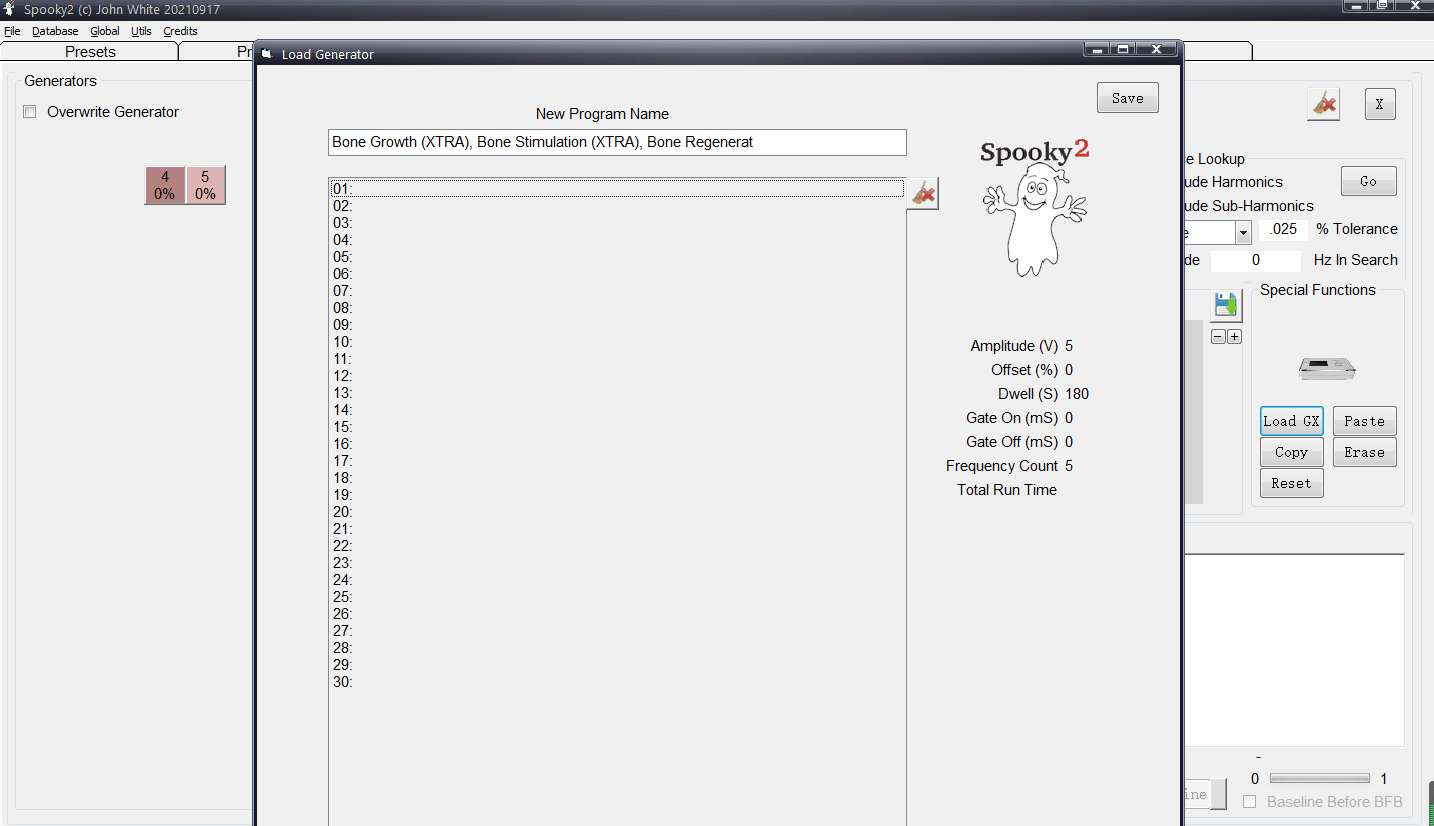Open the Database menu
This screenshot has height=826, width=1434.
[55, 31]
